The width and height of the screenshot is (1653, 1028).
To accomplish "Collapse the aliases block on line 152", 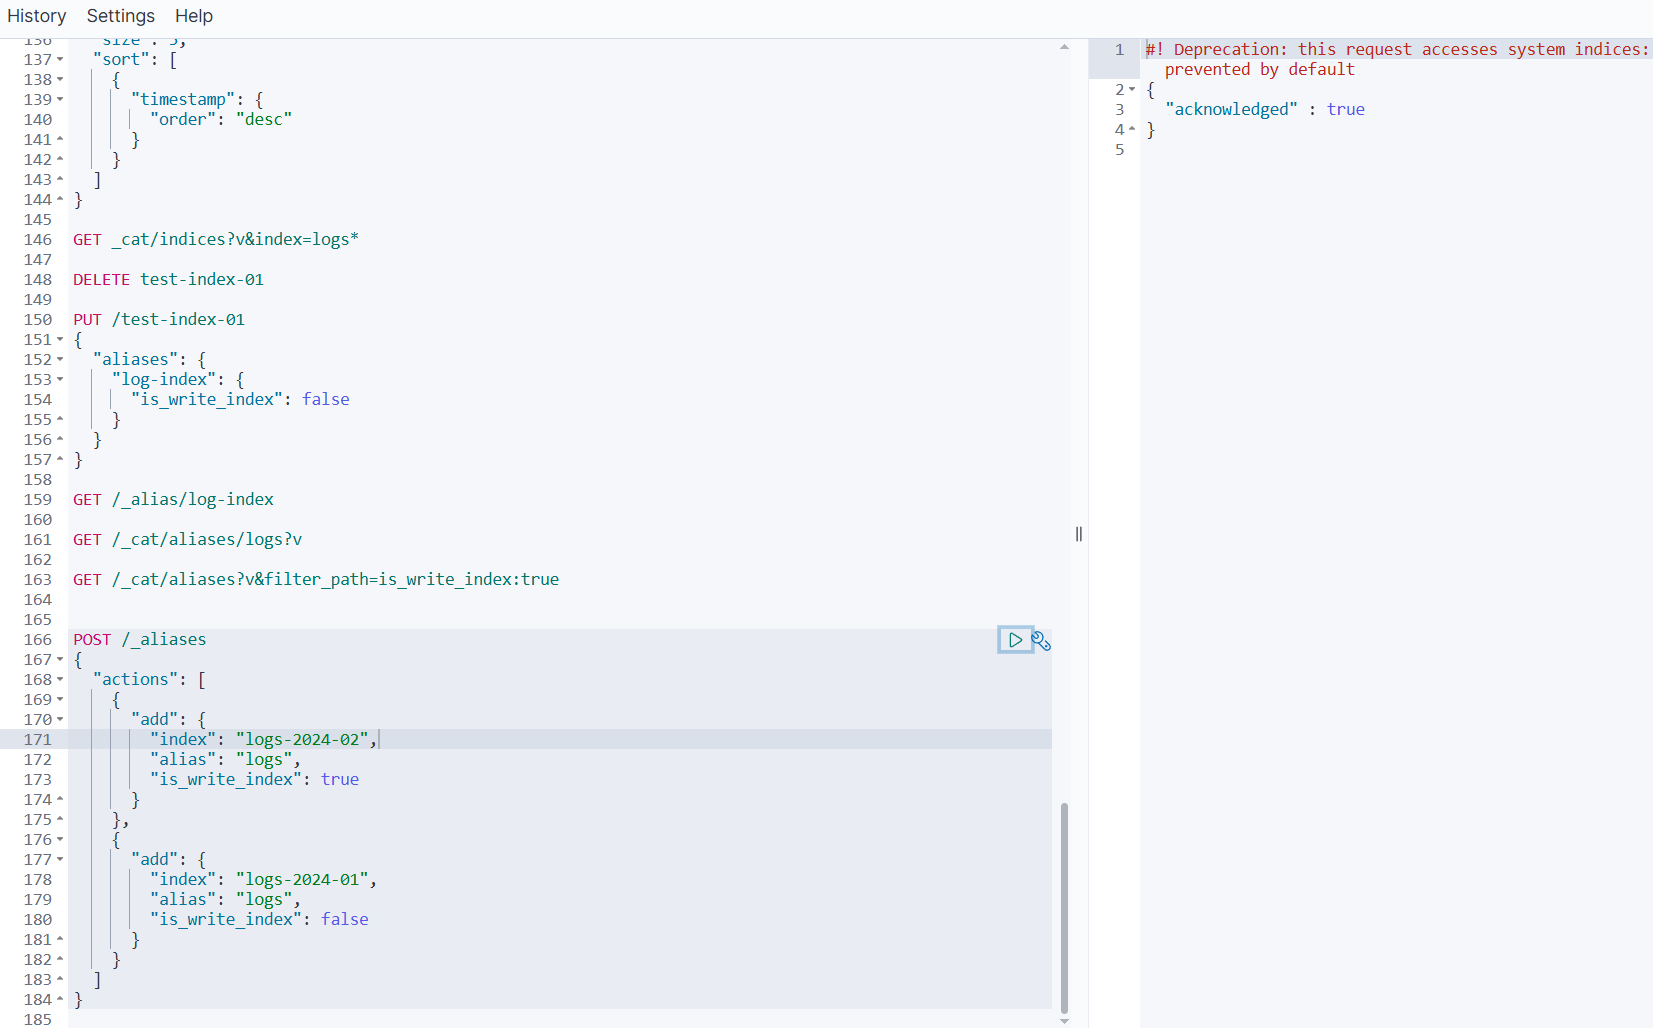I will click(60, 360).
